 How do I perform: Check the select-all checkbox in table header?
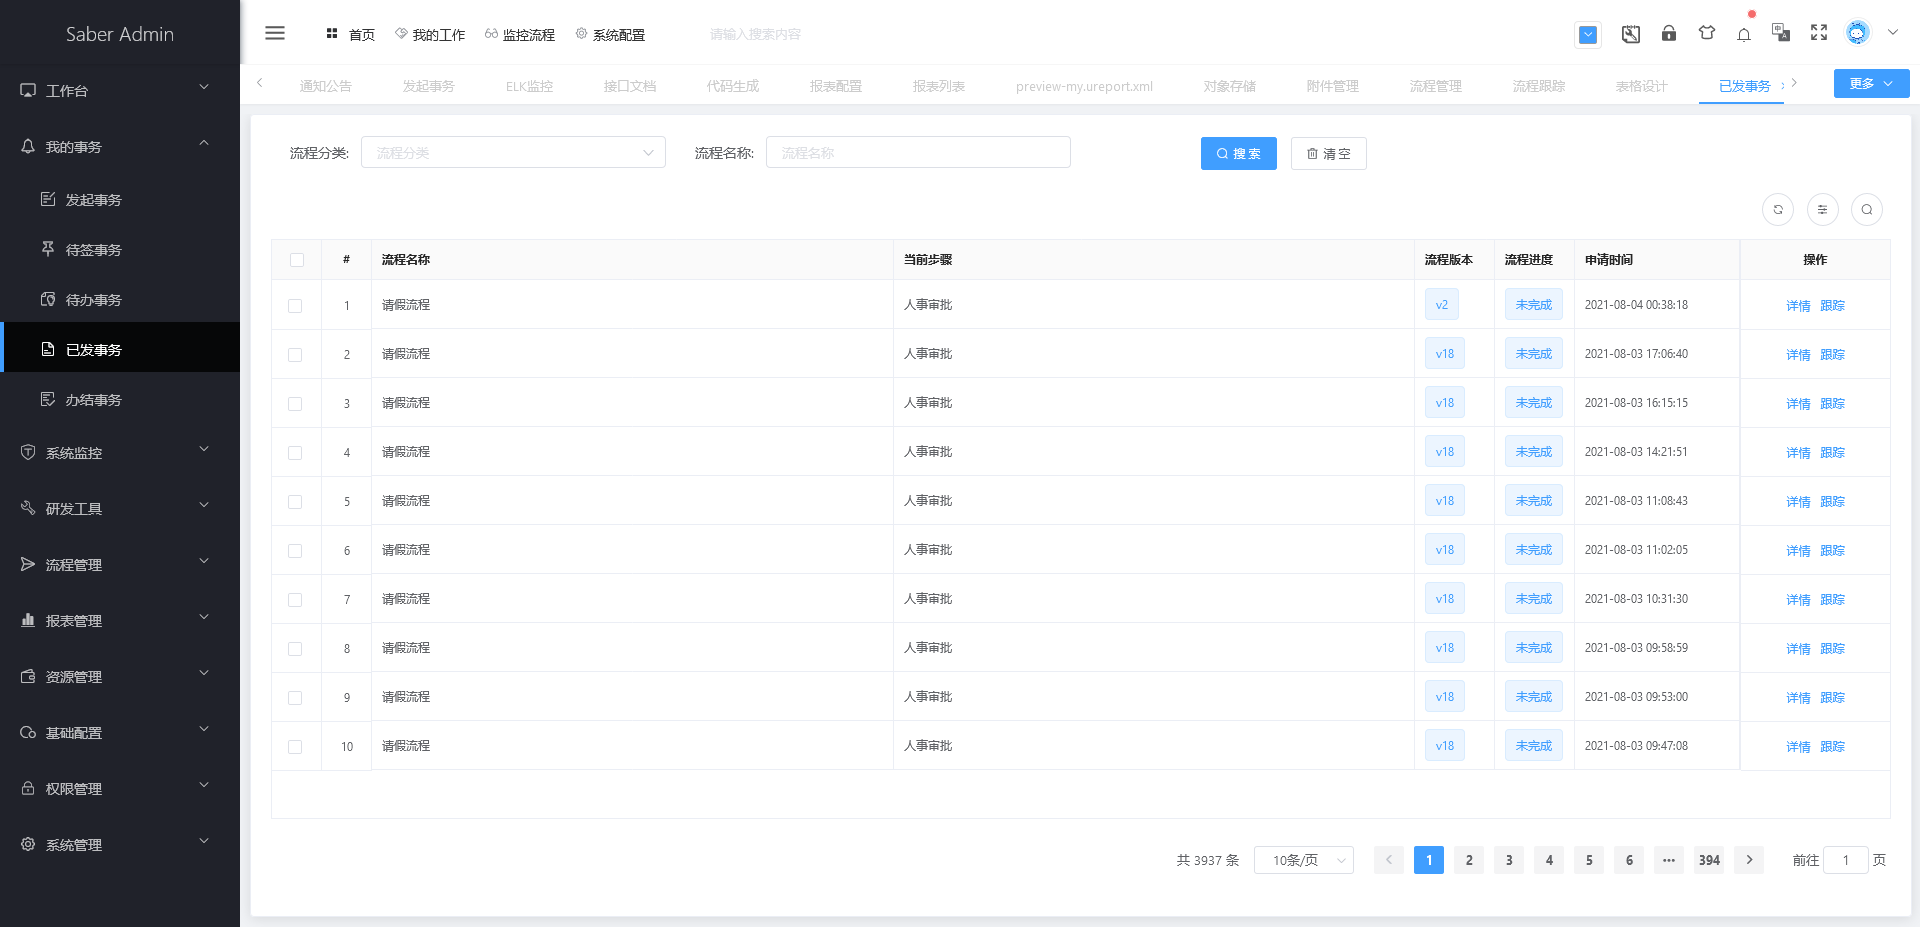pos(296,259)
